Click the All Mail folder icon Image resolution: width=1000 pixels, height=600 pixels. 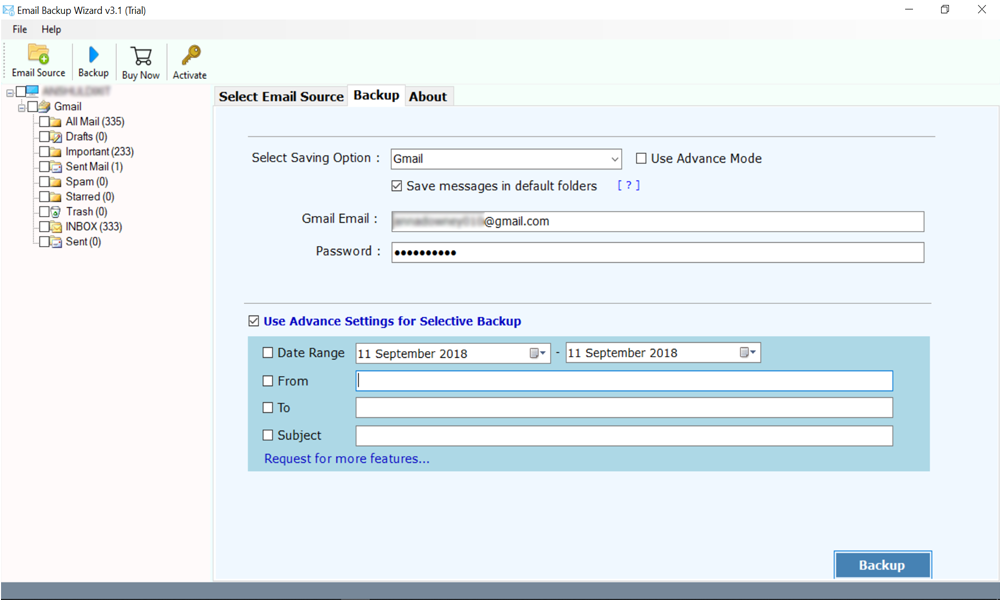click(x=56, y=122)
